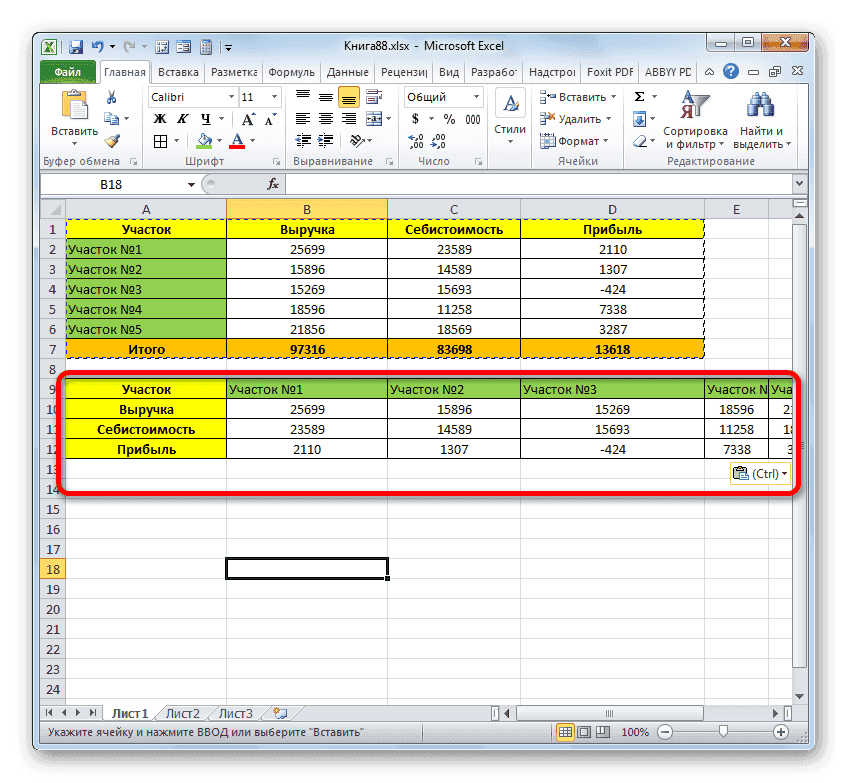The image size is (848, 783).
Task: Click the fill color bucket icon
Action: coord(205,140)
